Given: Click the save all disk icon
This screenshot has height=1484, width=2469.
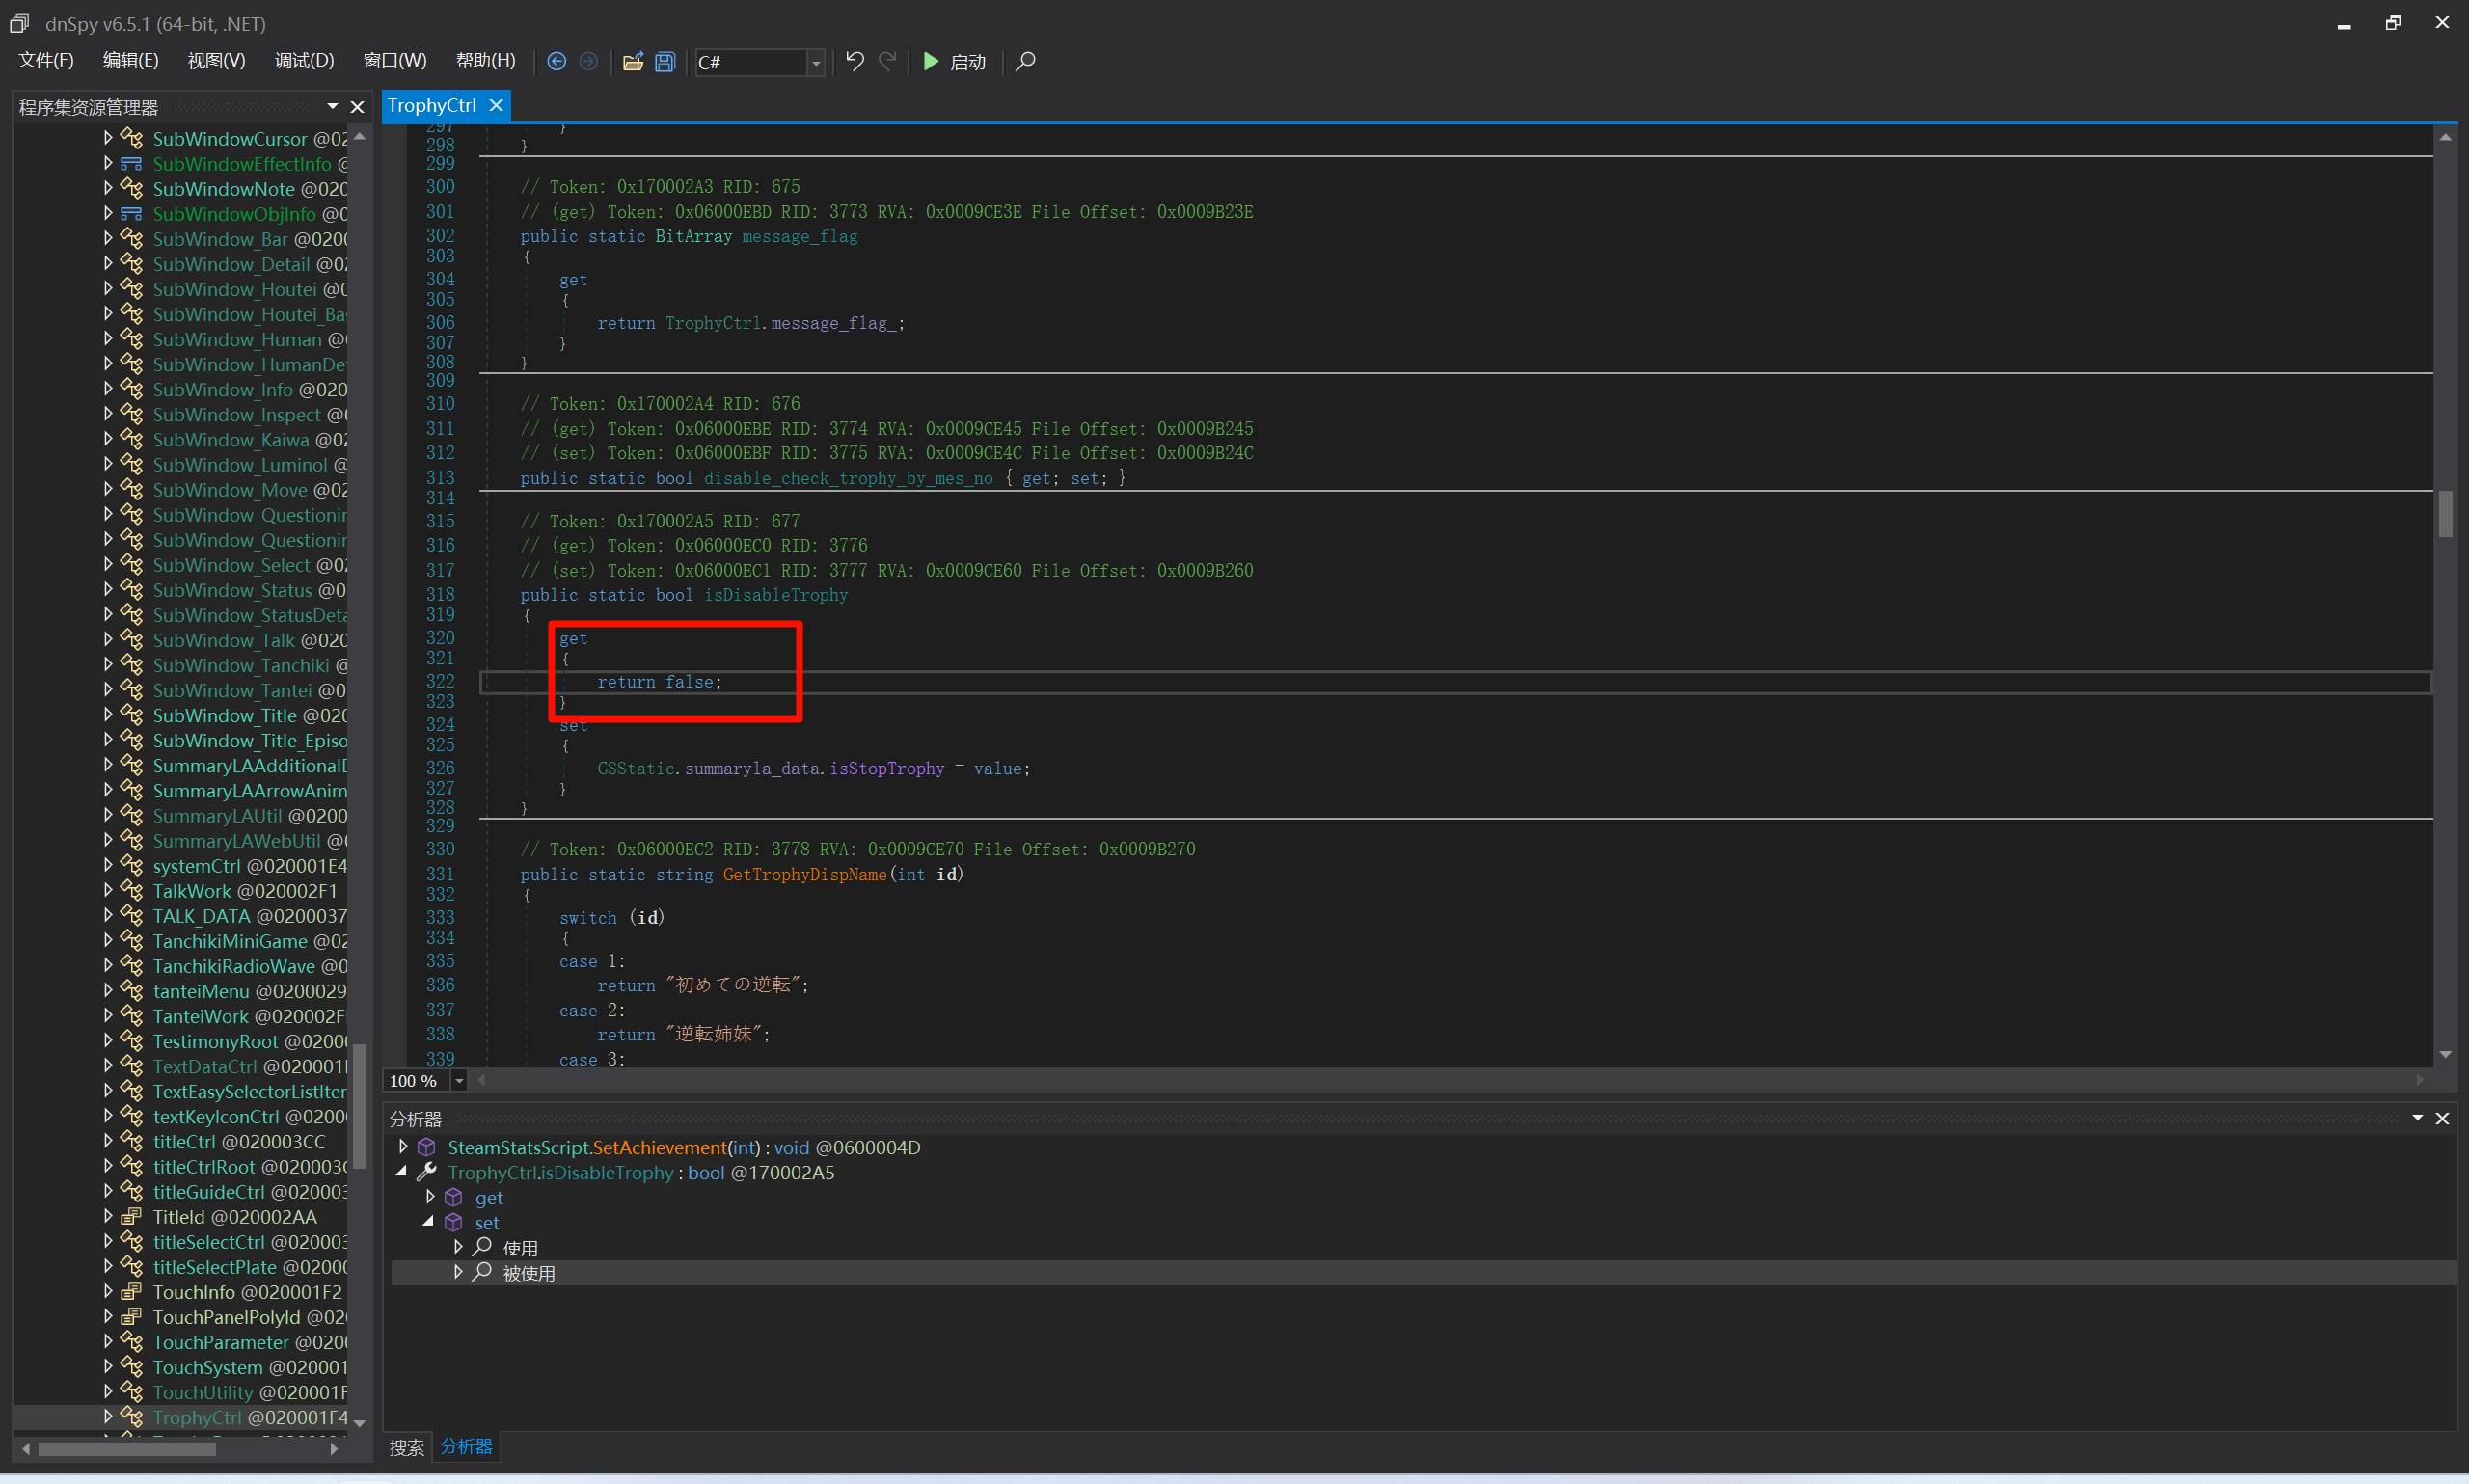Looking at the screenshot, I should (x=665, y=62).
